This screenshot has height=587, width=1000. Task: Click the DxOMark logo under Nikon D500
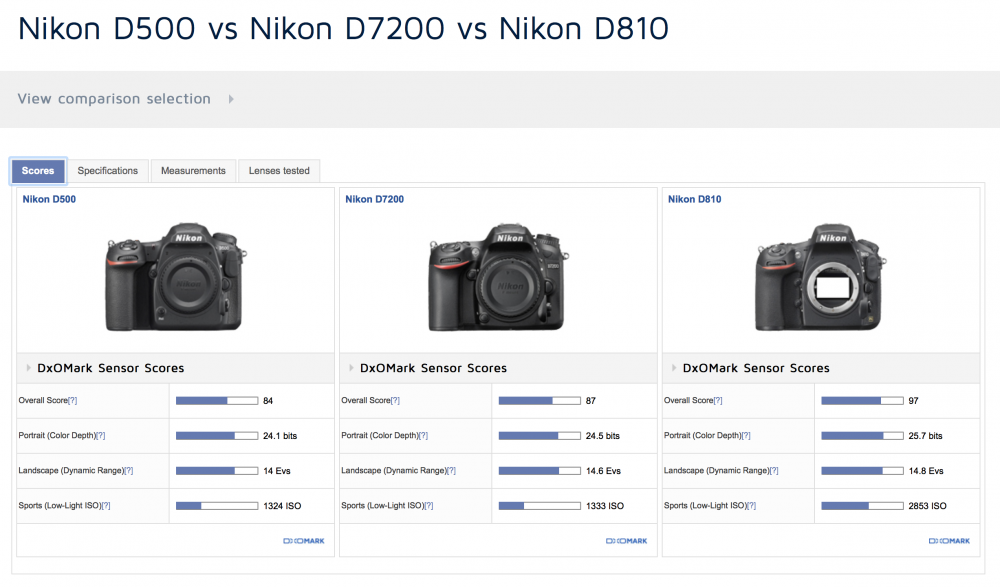click(x=304, y=541)
